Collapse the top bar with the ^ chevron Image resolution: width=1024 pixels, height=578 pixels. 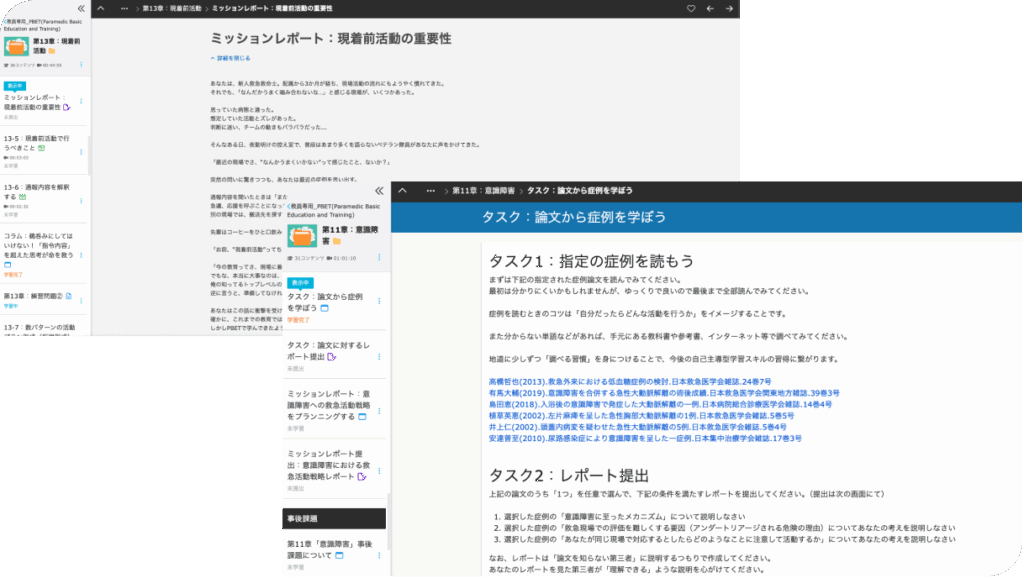(x=100, y=9)
